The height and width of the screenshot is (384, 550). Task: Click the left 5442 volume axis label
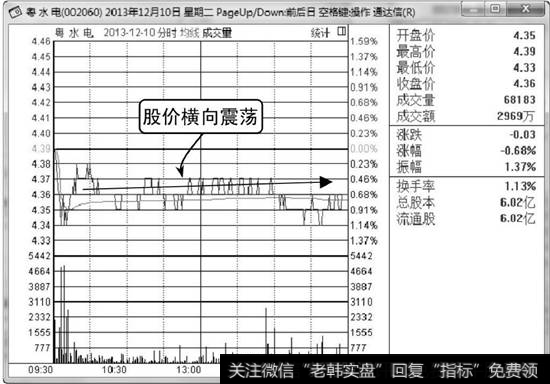click(x=40, y=256)
